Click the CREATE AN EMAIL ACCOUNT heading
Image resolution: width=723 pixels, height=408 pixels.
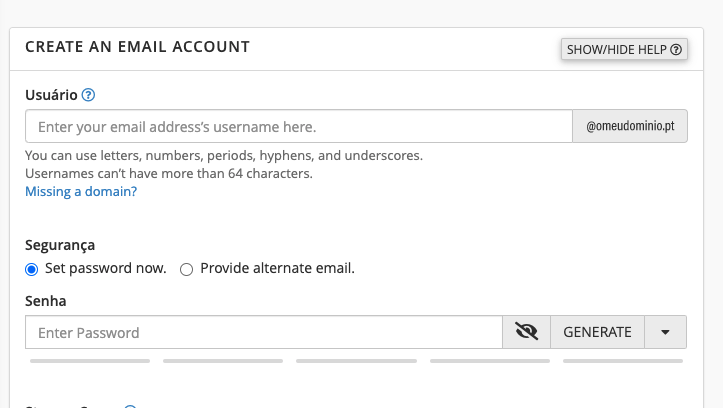coord(137,46)
